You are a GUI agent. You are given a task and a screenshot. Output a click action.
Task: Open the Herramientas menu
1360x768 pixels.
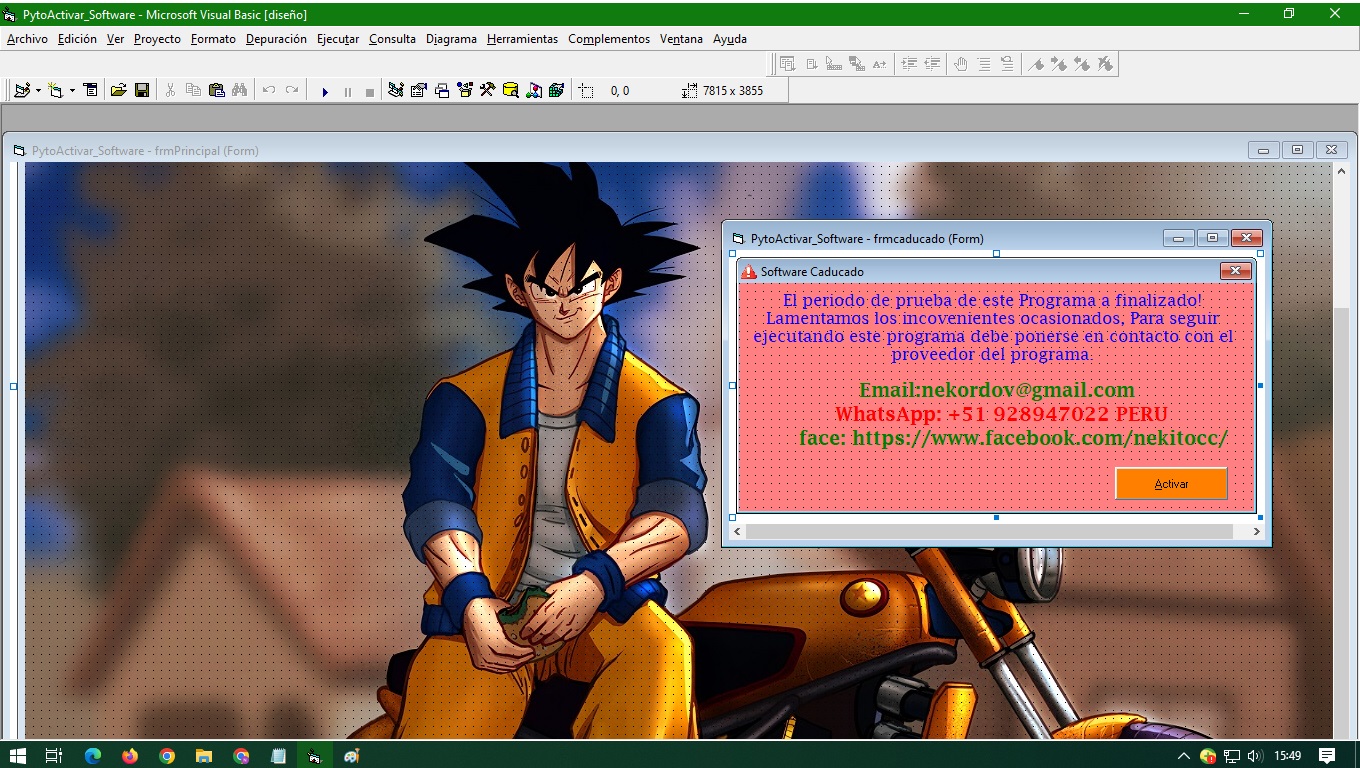[x=522, y=39]
